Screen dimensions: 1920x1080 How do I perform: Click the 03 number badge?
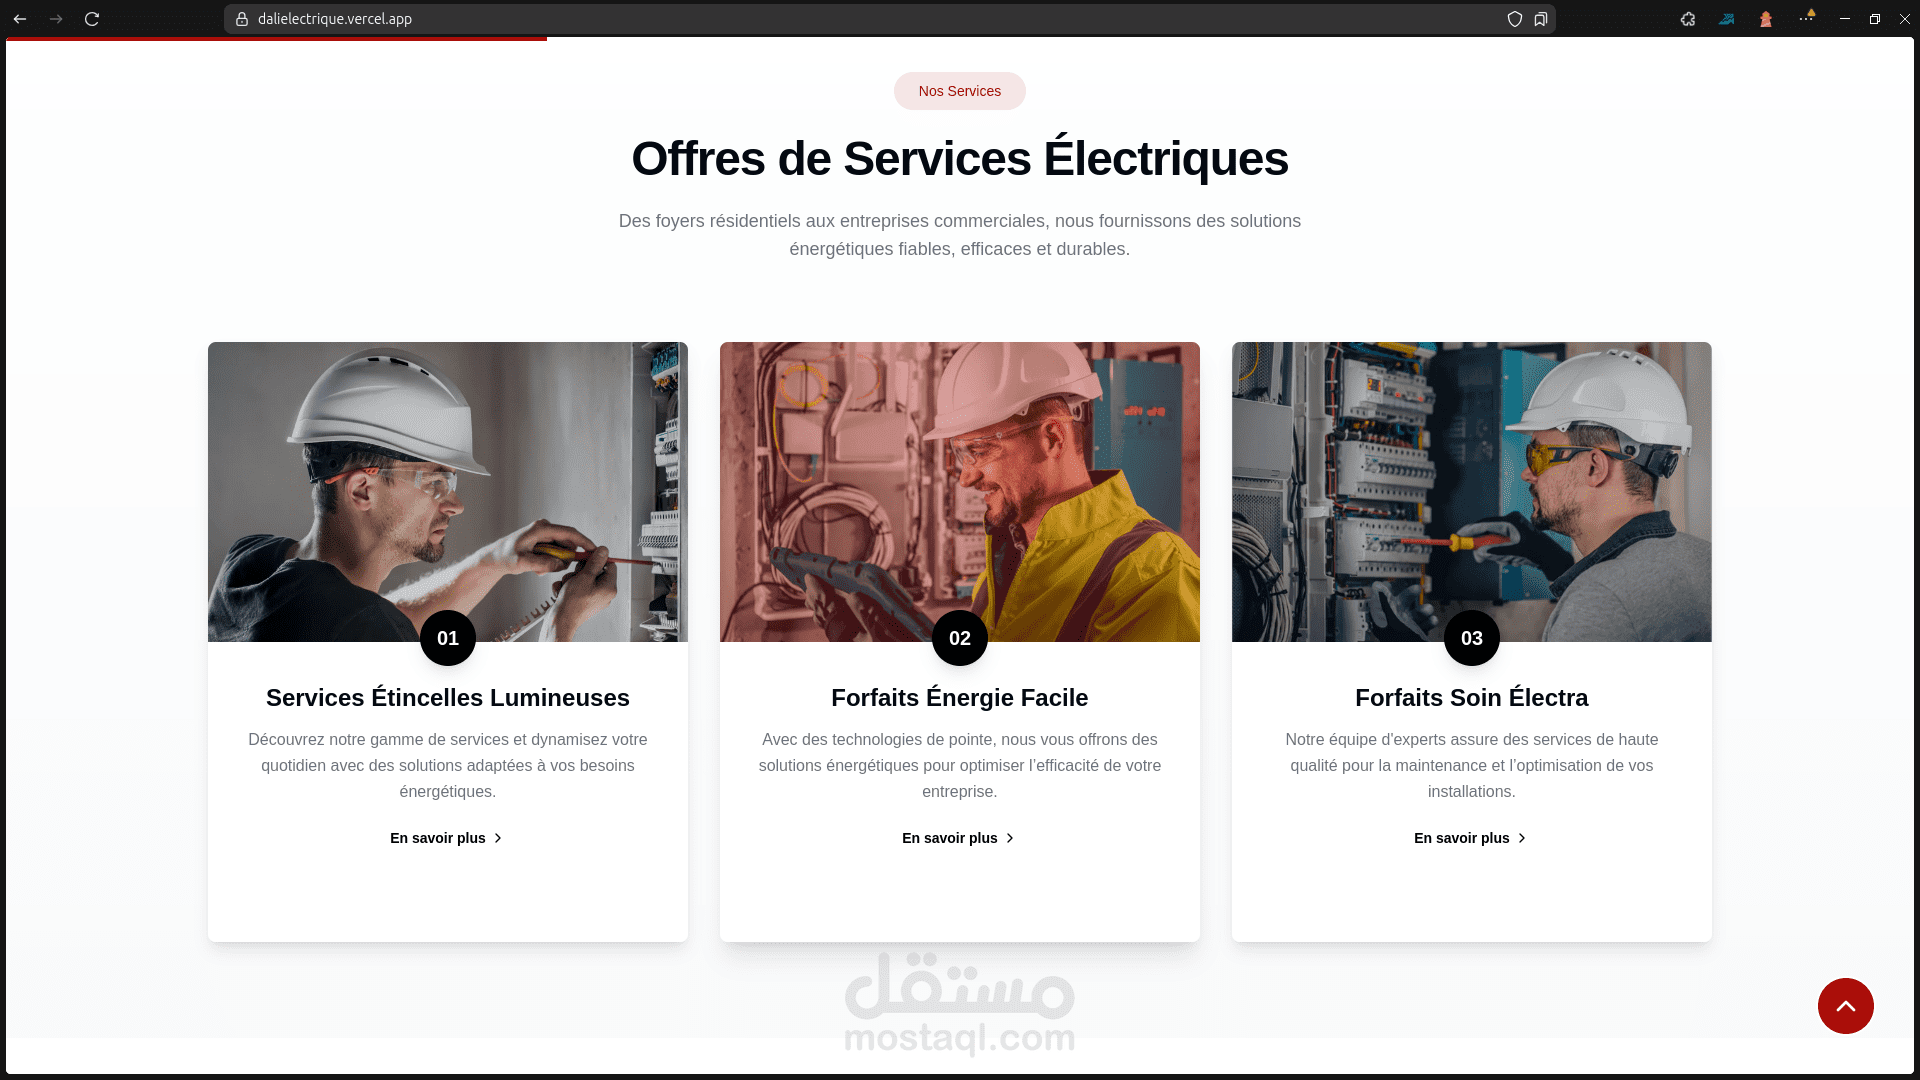pyautogui.click(x=1472, y=638)
